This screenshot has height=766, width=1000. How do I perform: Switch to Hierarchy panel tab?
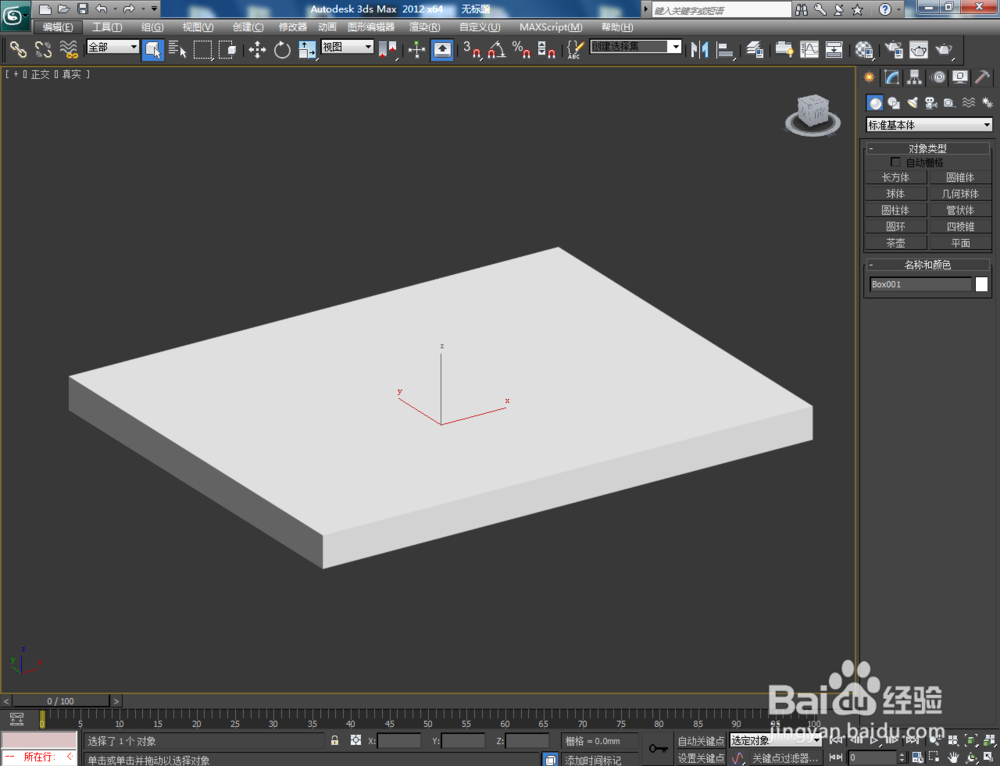(915, 77)
